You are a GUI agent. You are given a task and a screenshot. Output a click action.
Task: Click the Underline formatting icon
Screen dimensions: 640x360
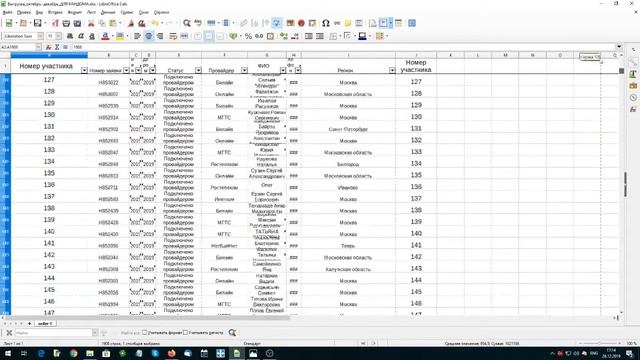(92, 36)
